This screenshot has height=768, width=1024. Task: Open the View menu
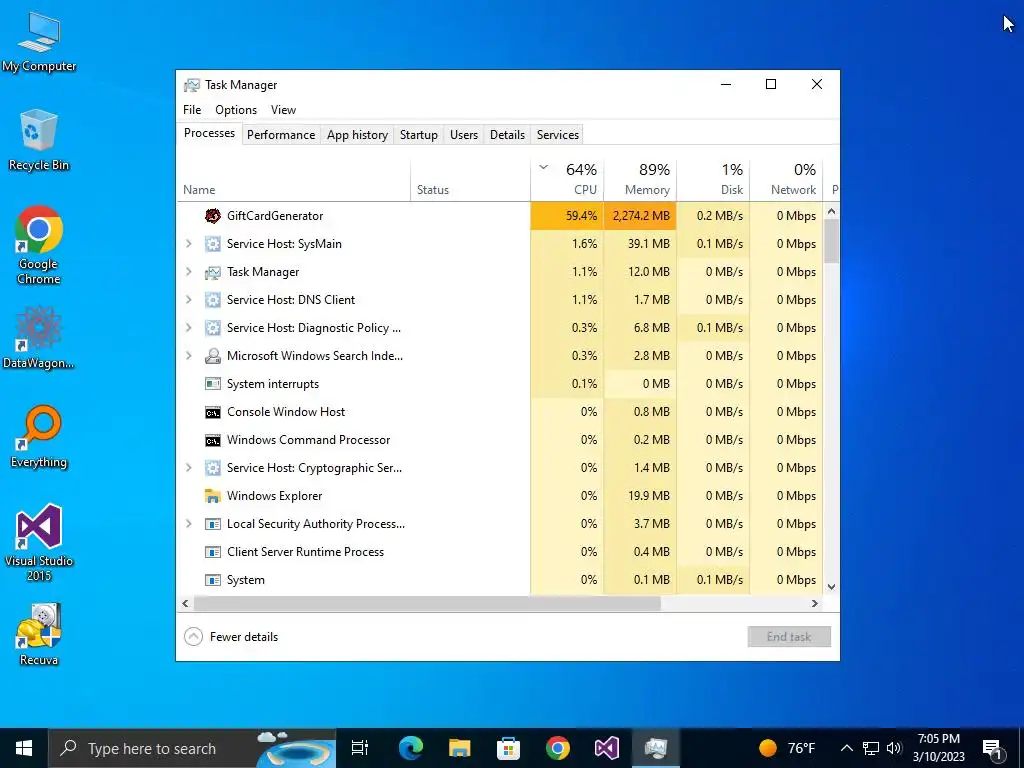(283, 110)
